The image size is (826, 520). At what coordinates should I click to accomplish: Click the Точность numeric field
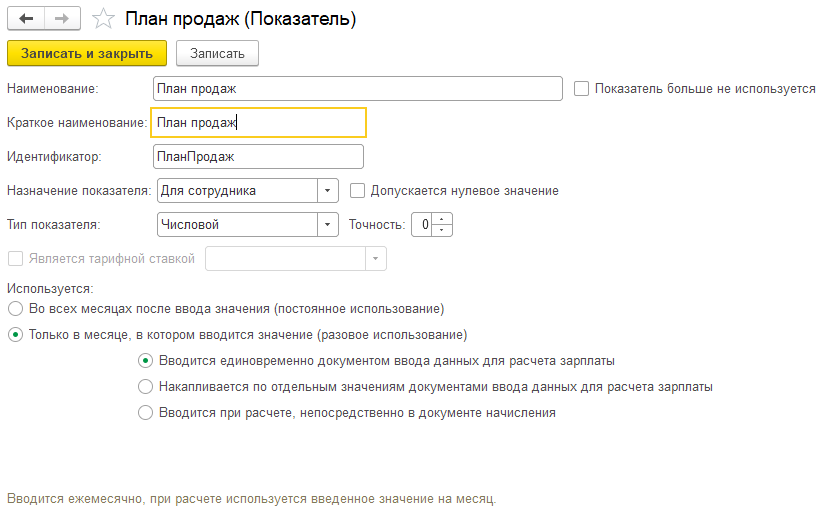424,225
